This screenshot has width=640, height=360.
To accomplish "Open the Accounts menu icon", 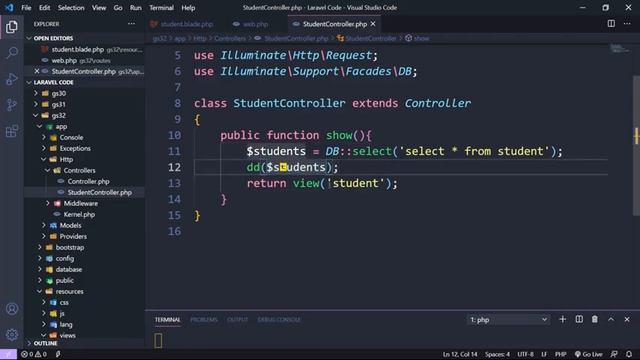I will point(12,309).
